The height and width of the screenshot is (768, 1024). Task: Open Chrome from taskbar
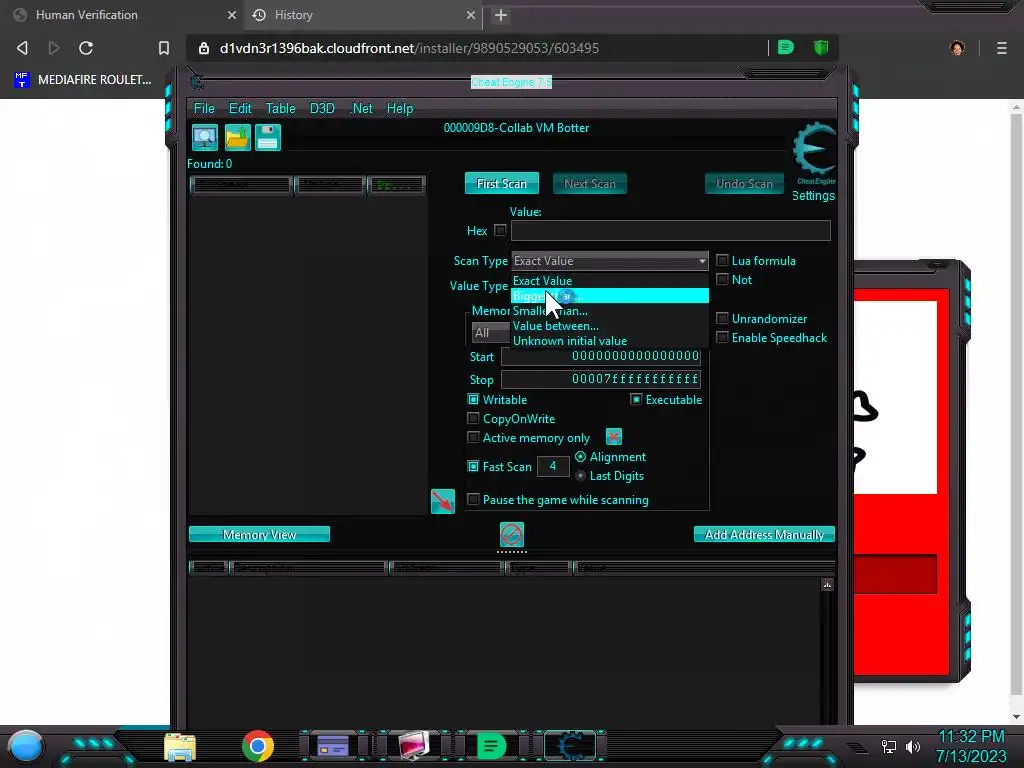(x=257, y=746)
